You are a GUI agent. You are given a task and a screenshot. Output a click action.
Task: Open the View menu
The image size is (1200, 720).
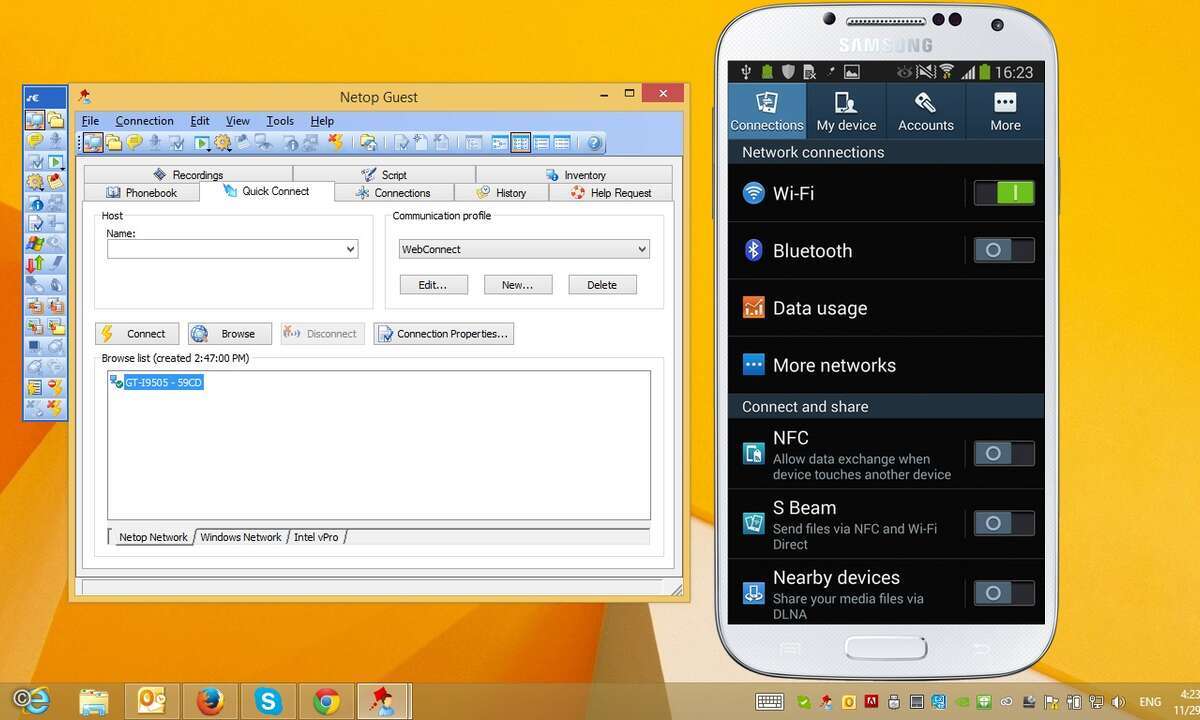pos(238,121)
